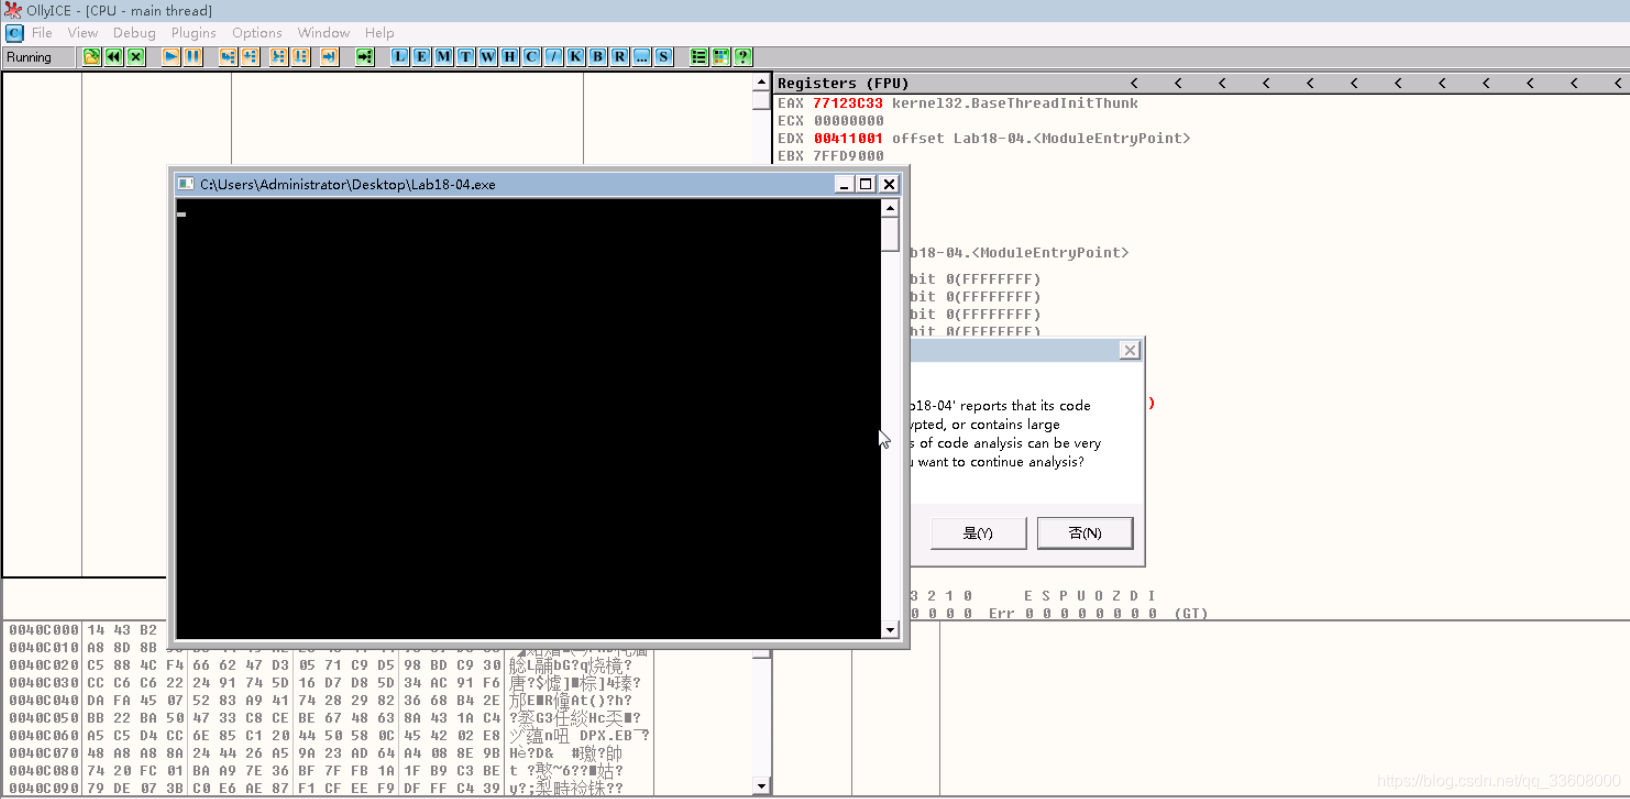Open the Window menu
This screenshot has width=1630, height=799.
tap(323, 33)
